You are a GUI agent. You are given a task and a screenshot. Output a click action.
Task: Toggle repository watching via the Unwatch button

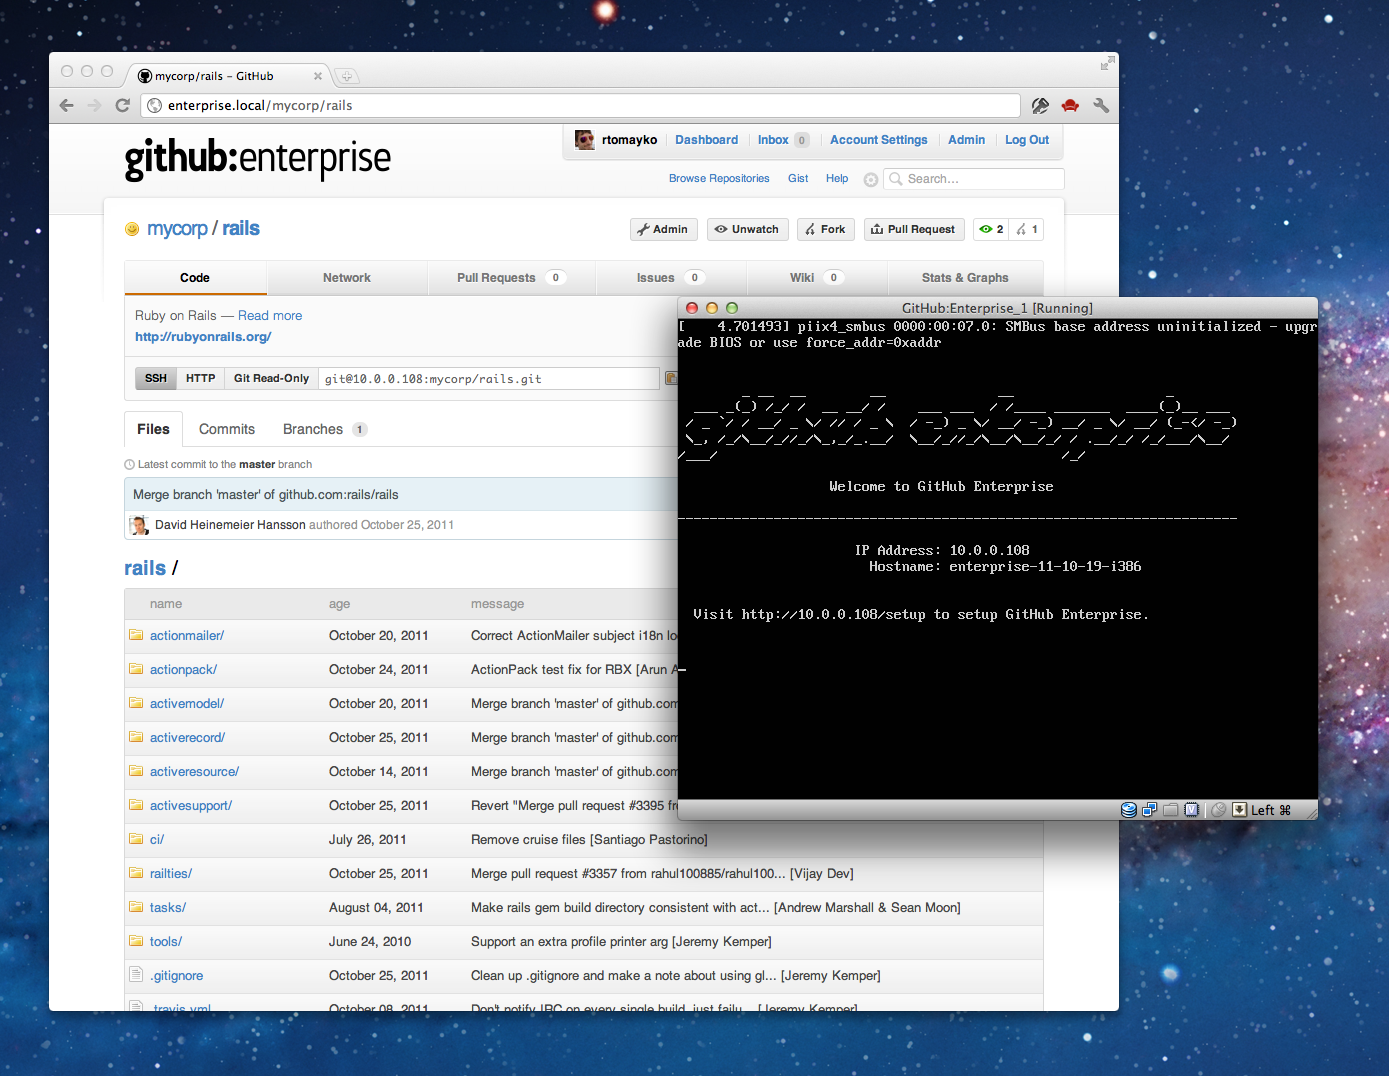click(x=747, y=229)
